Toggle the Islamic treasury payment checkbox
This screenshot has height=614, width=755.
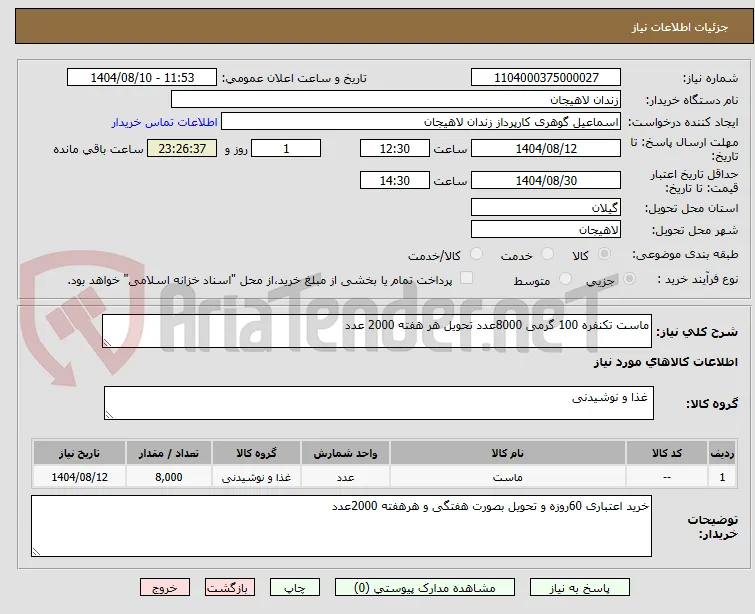pos(467,278)
